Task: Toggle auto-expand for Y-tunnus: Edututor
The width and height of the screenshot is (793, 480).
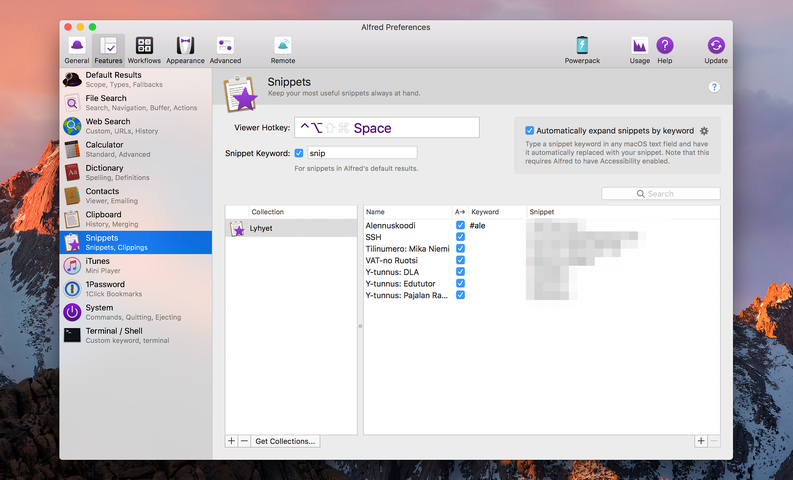Action: tap(460, 283)
